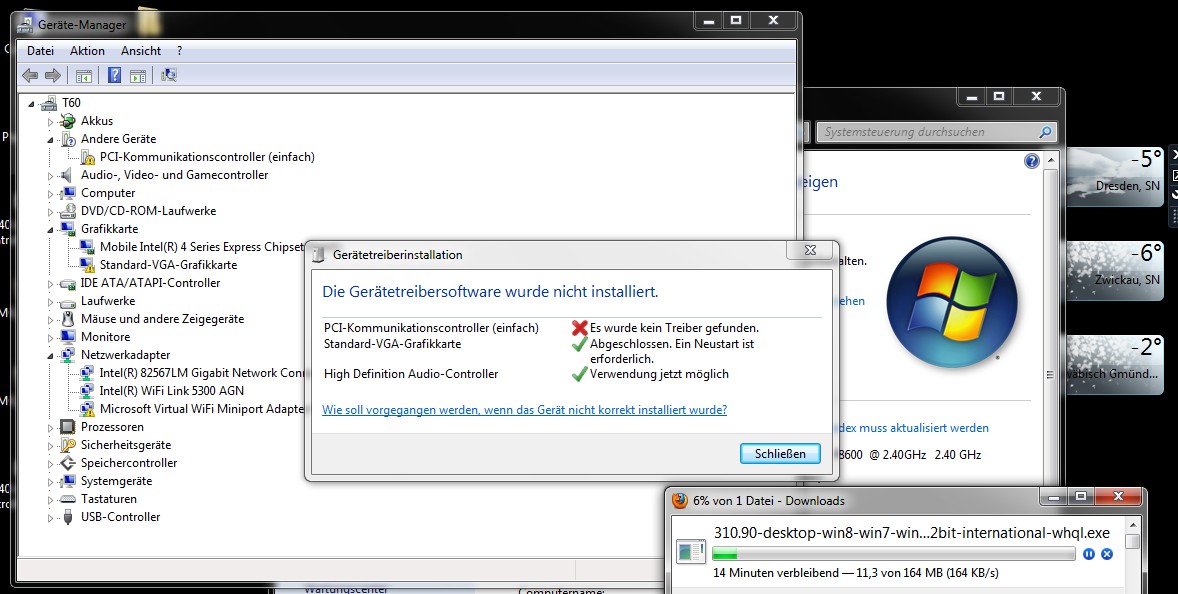This screenshot has height=594, width=1178.
Task: Open the Dresden, SN weather gadget
Action: (1115, 177)
